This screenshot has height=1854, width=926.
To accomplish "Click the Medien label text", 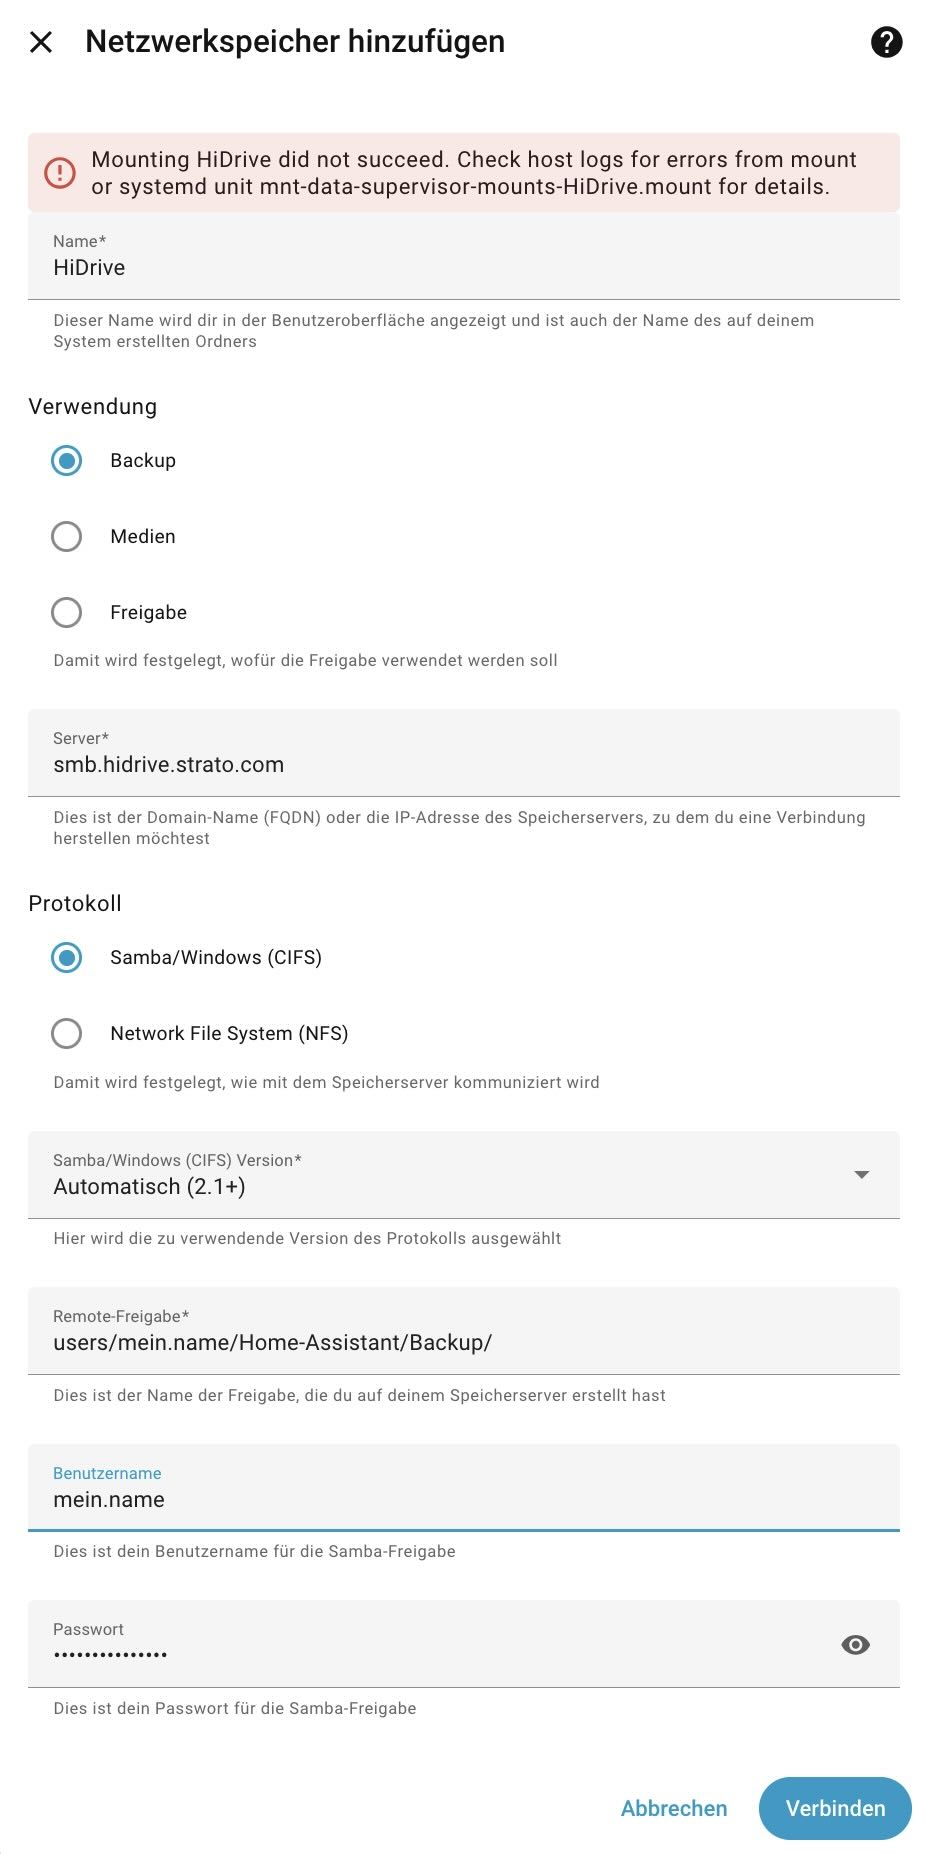I will [x=143, y=537].
